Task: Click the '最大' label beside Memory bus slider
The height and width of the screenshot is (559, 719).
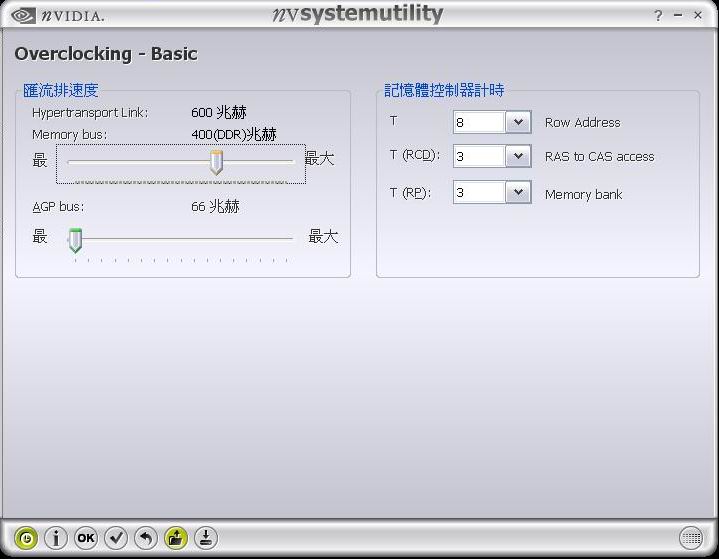Action: point(320,158)
